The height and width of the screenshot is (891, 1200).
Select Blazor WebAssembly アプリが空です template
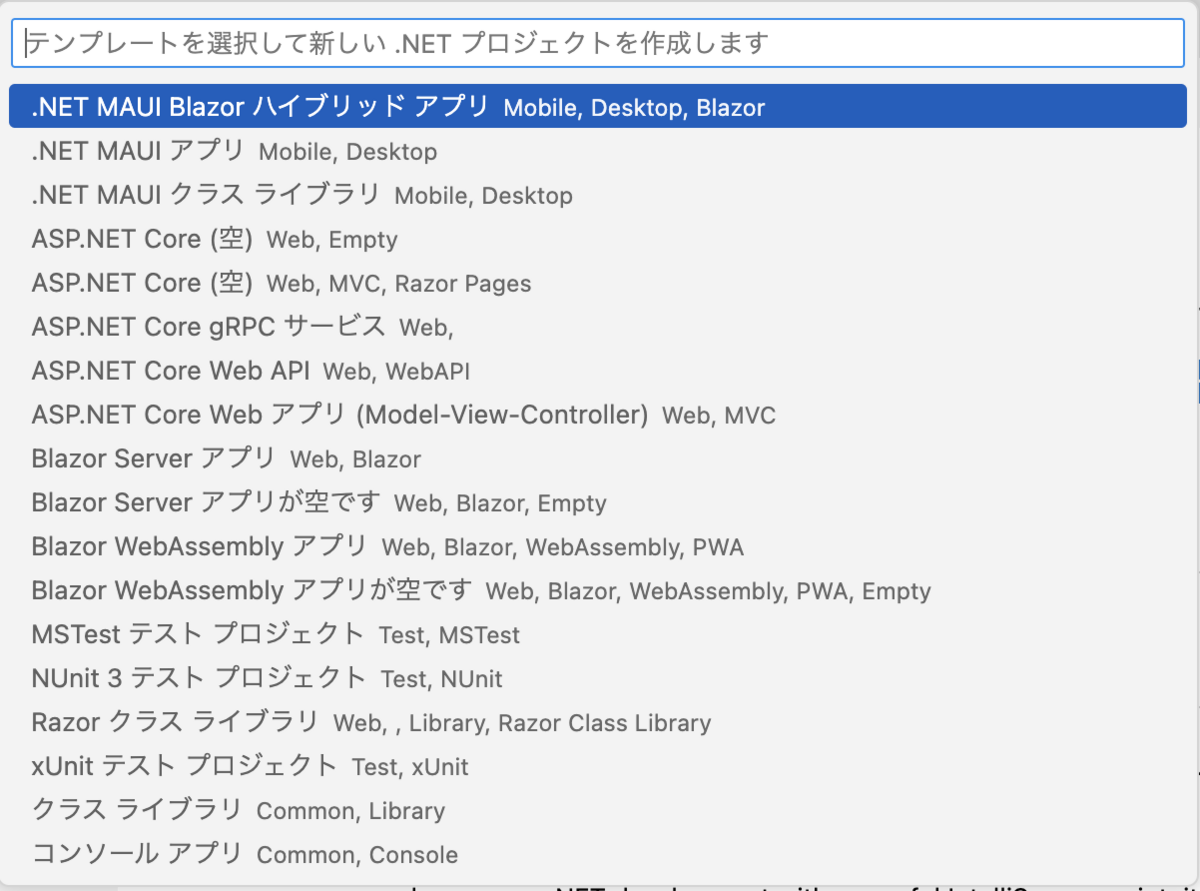coord(598,591)
